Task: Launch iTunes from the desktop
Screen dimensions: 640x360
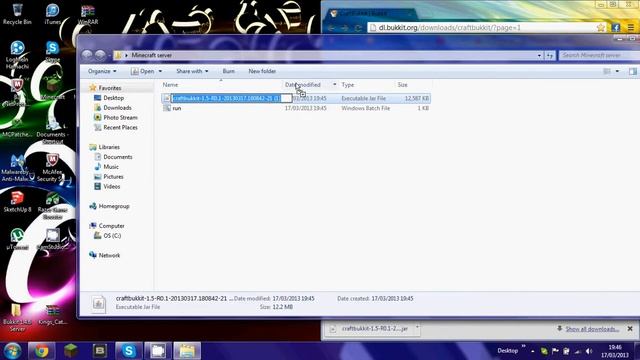Action: click(x=53, y=14)
